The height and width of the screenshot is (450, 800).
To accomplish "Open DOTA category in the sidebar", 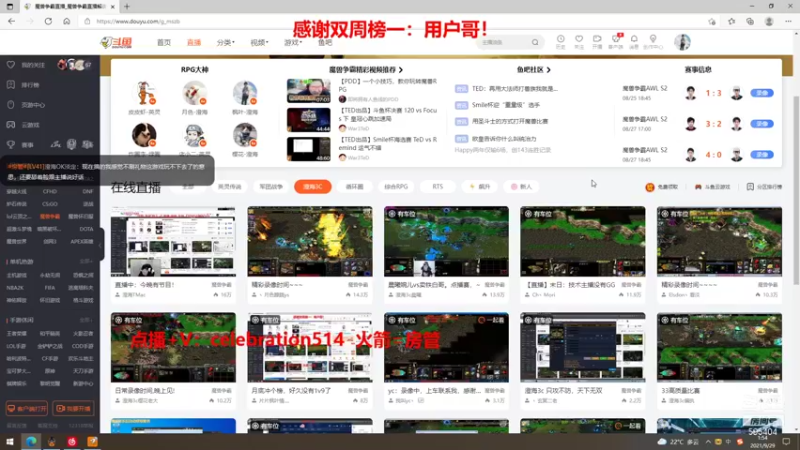I will coord(86,229).
